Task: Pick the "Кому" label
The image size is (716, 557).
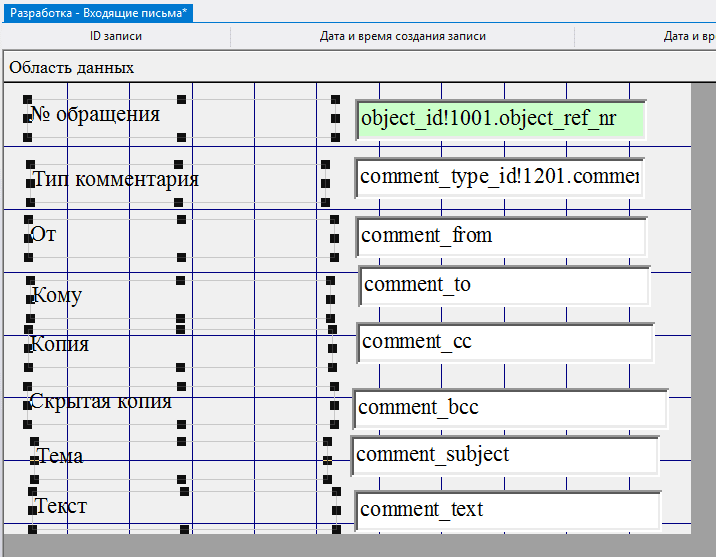Action: coord(57,295)
